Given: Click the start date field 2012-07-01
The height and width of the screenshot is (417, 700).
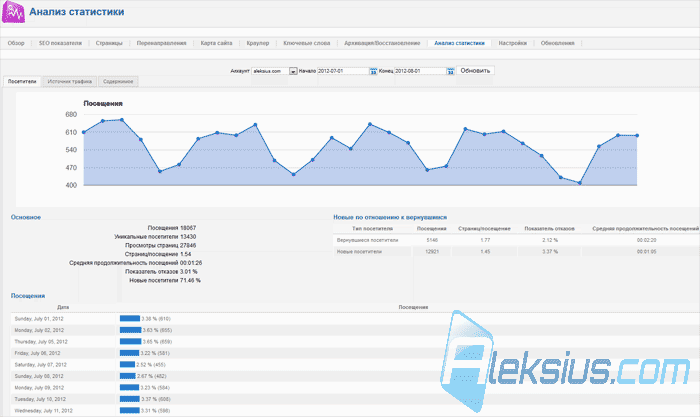Looking at the screenshot, I should click(x=343, y=71).
